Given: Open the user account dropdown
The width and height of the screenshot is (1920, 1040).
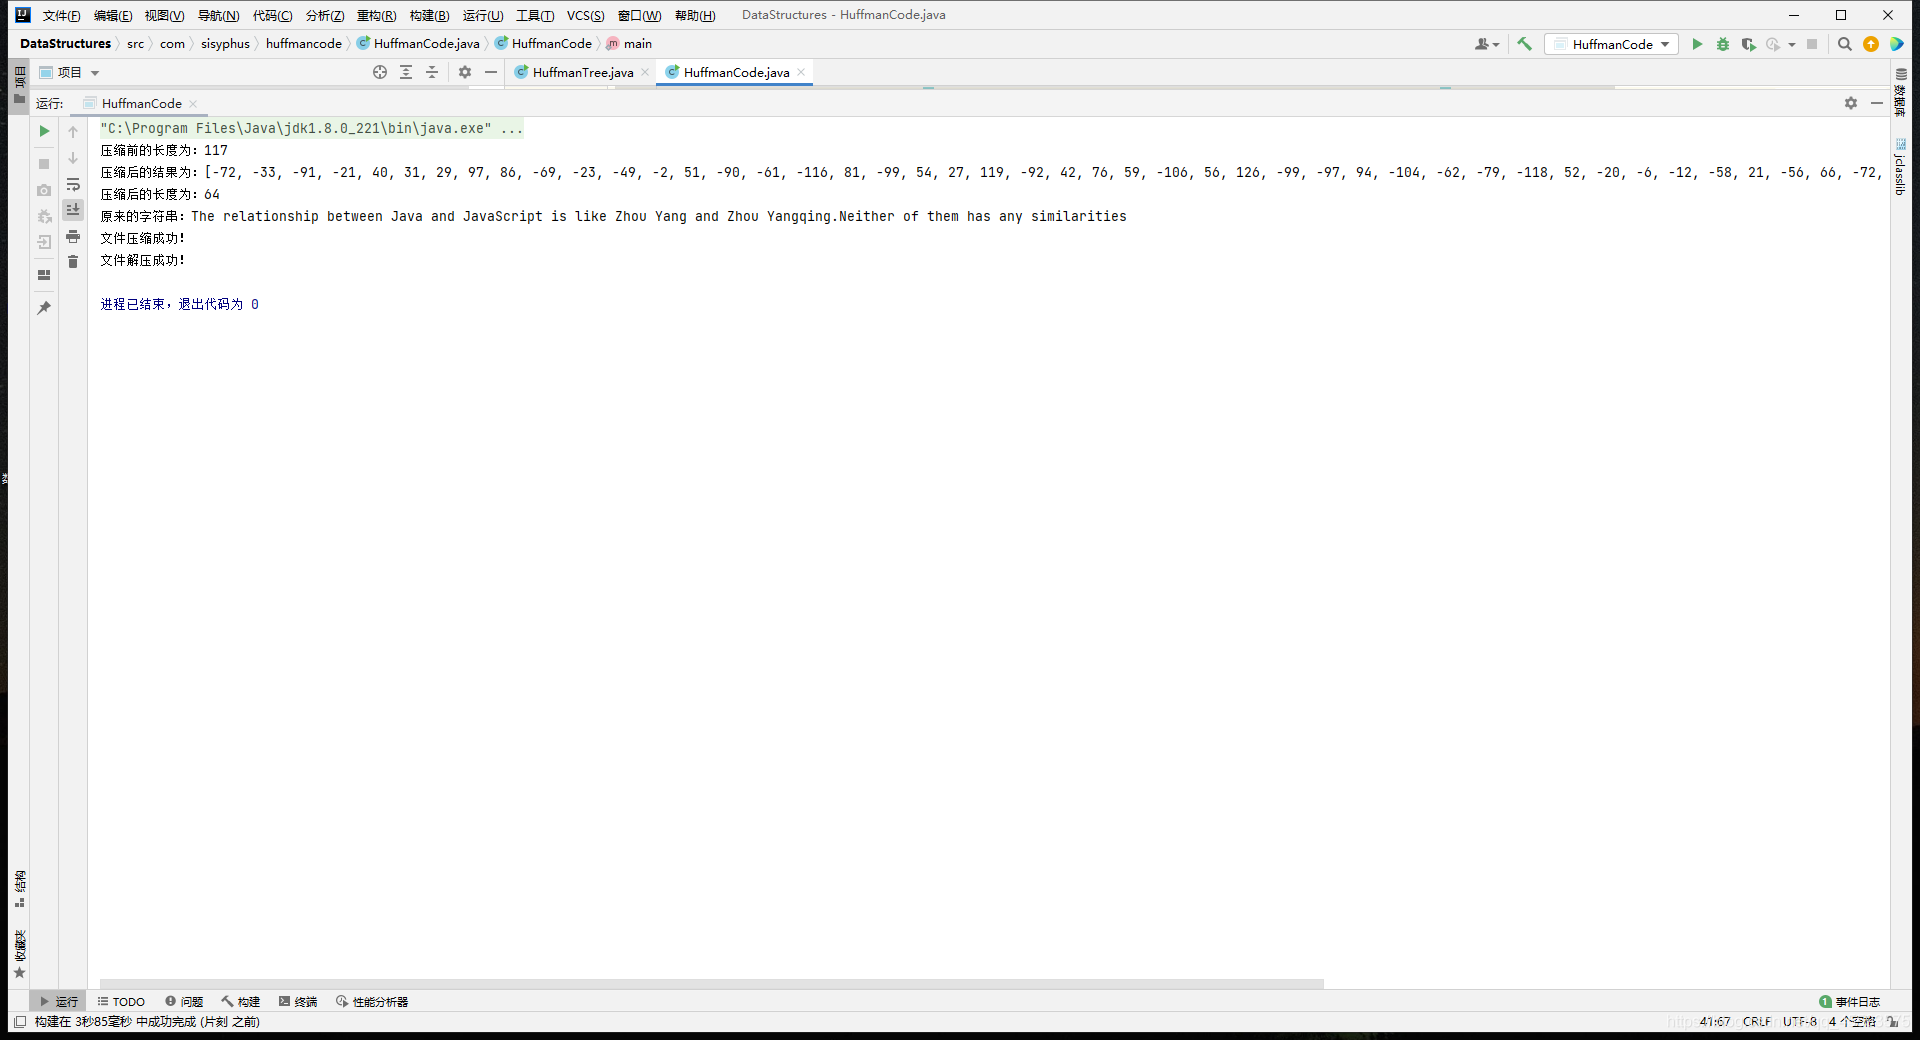Looking at the screenshot, I should tap(1487, 44).
